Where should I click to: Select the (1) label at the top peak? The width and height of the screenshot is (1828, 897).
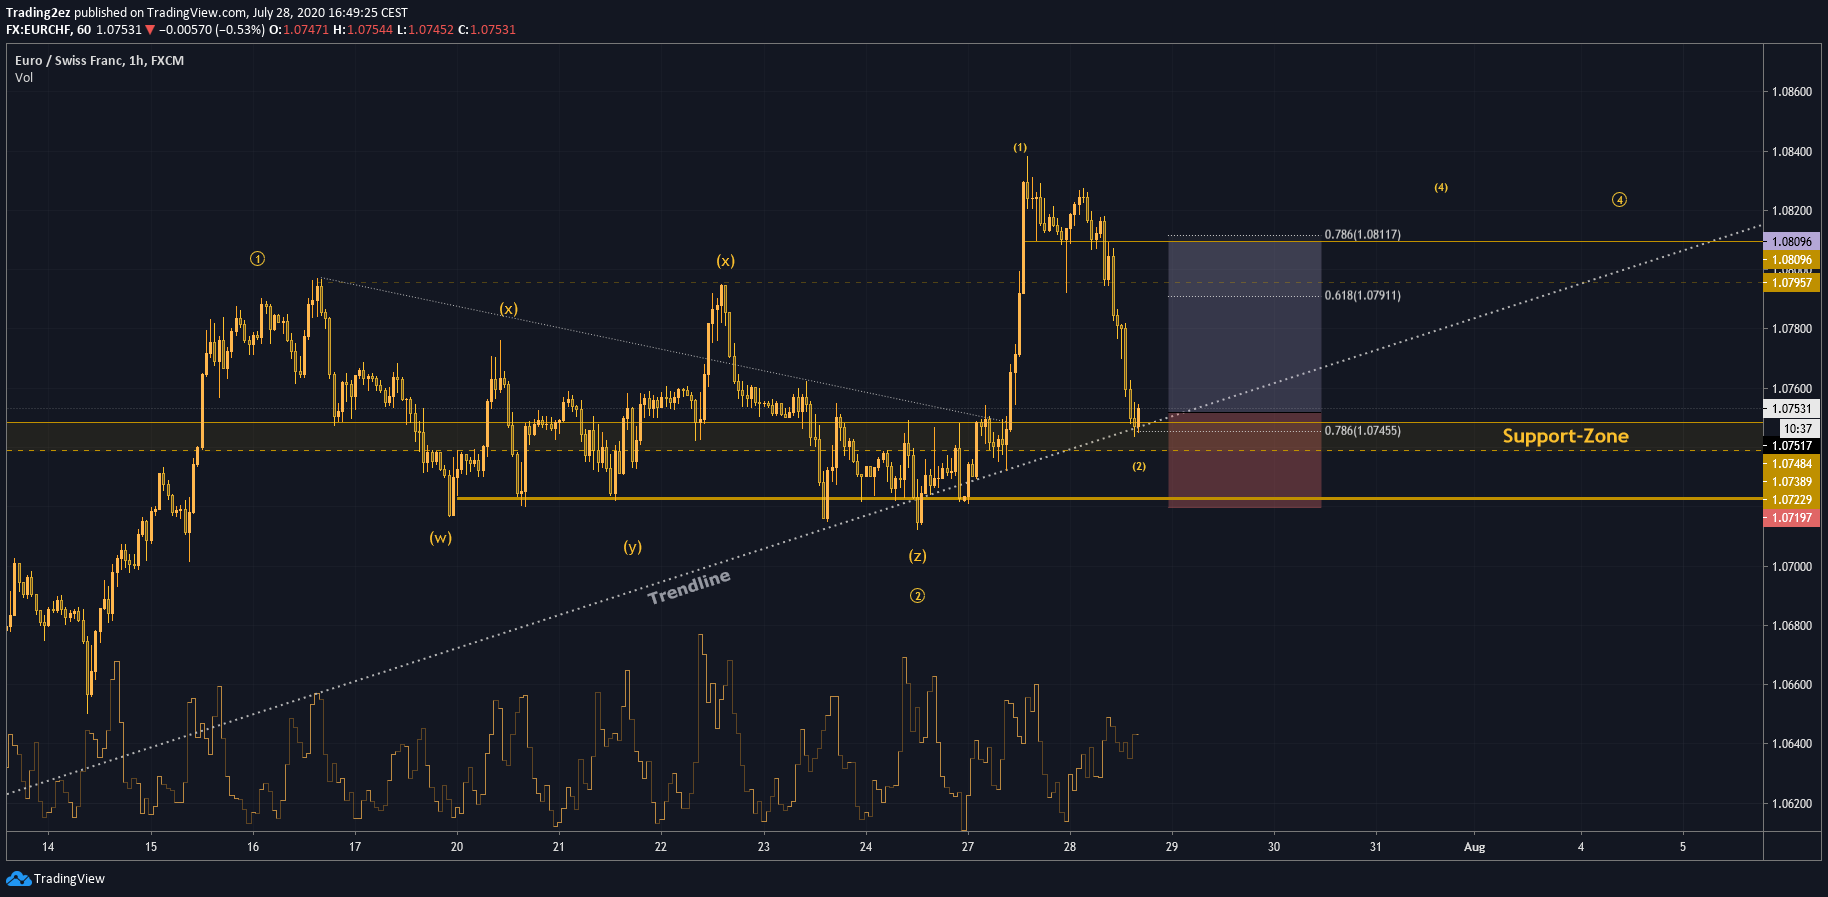pos(1020,148)
